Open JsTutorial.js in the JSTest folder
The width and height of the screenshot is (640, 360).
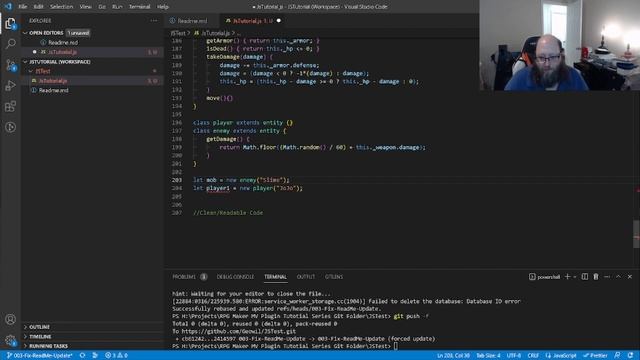coord(93,81)
